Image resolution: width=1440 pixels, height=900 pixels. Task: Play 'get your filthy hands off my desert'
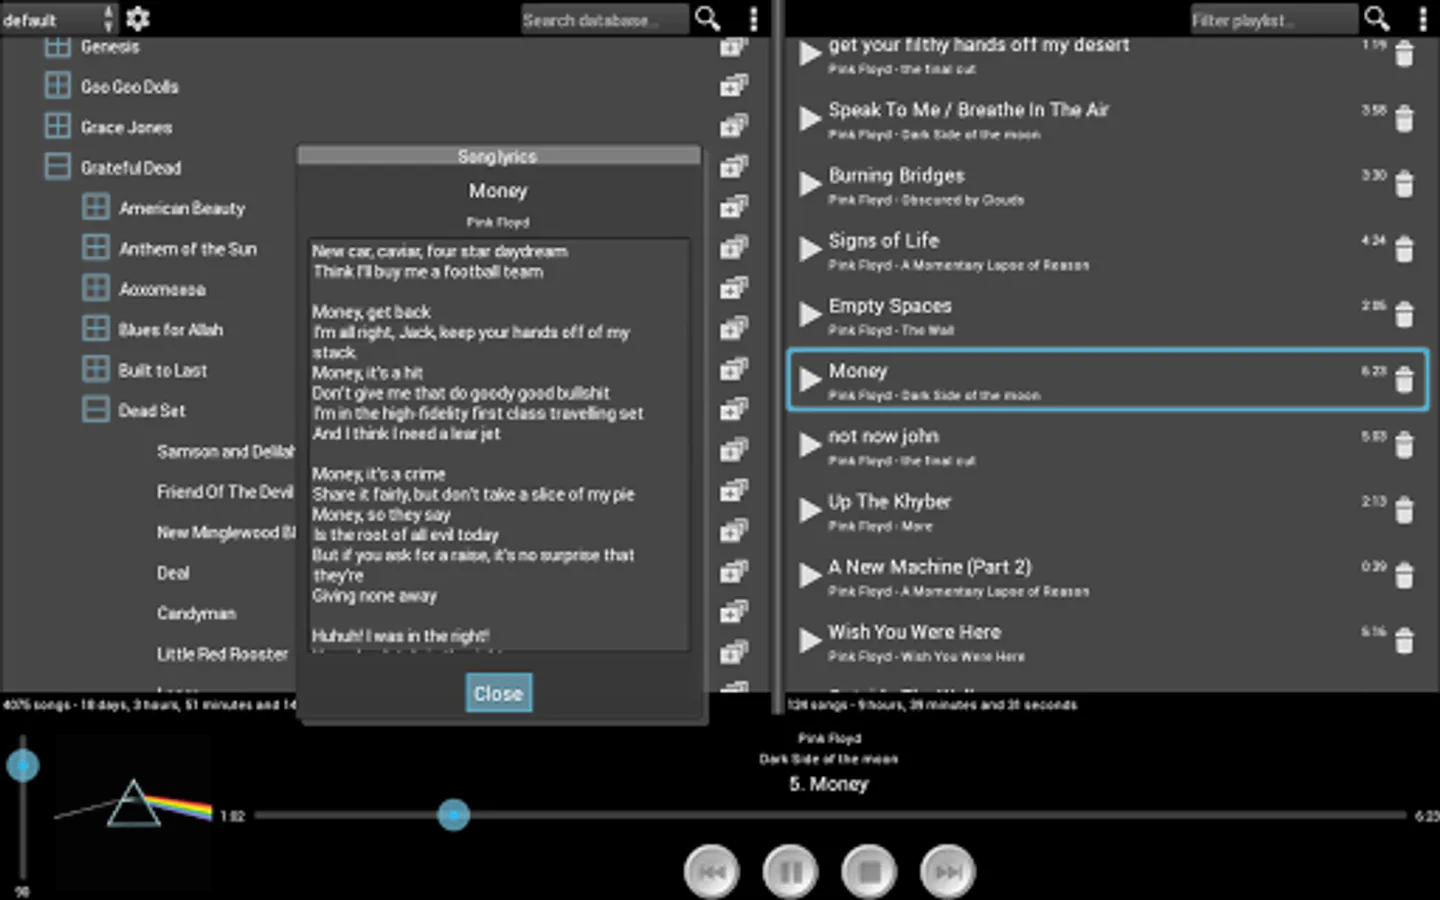click(809, 54)
